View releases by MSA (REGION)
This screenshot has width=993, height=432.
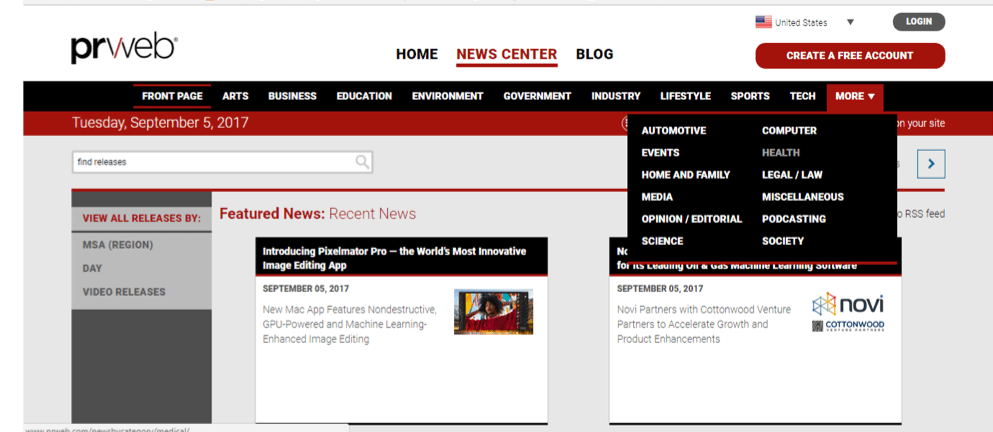point(118,245)
